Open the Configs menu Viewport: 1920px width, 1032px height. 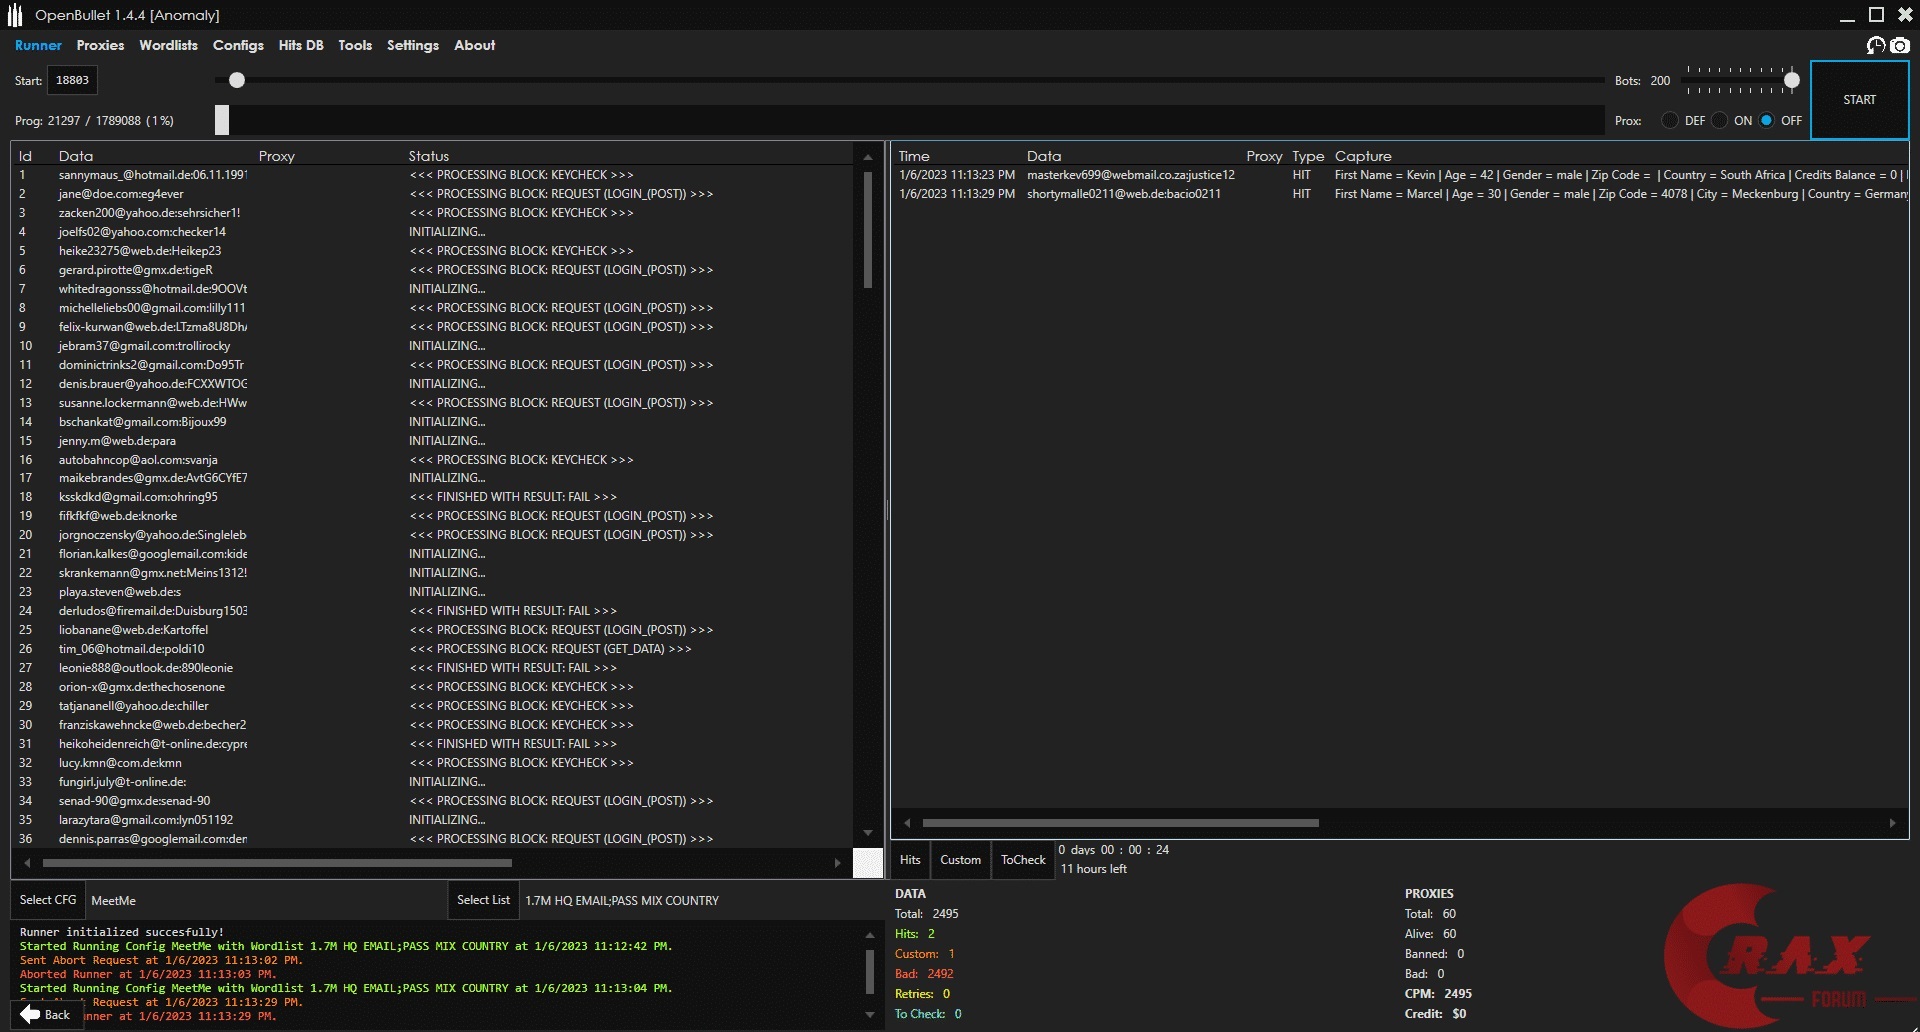click(238, 45)
